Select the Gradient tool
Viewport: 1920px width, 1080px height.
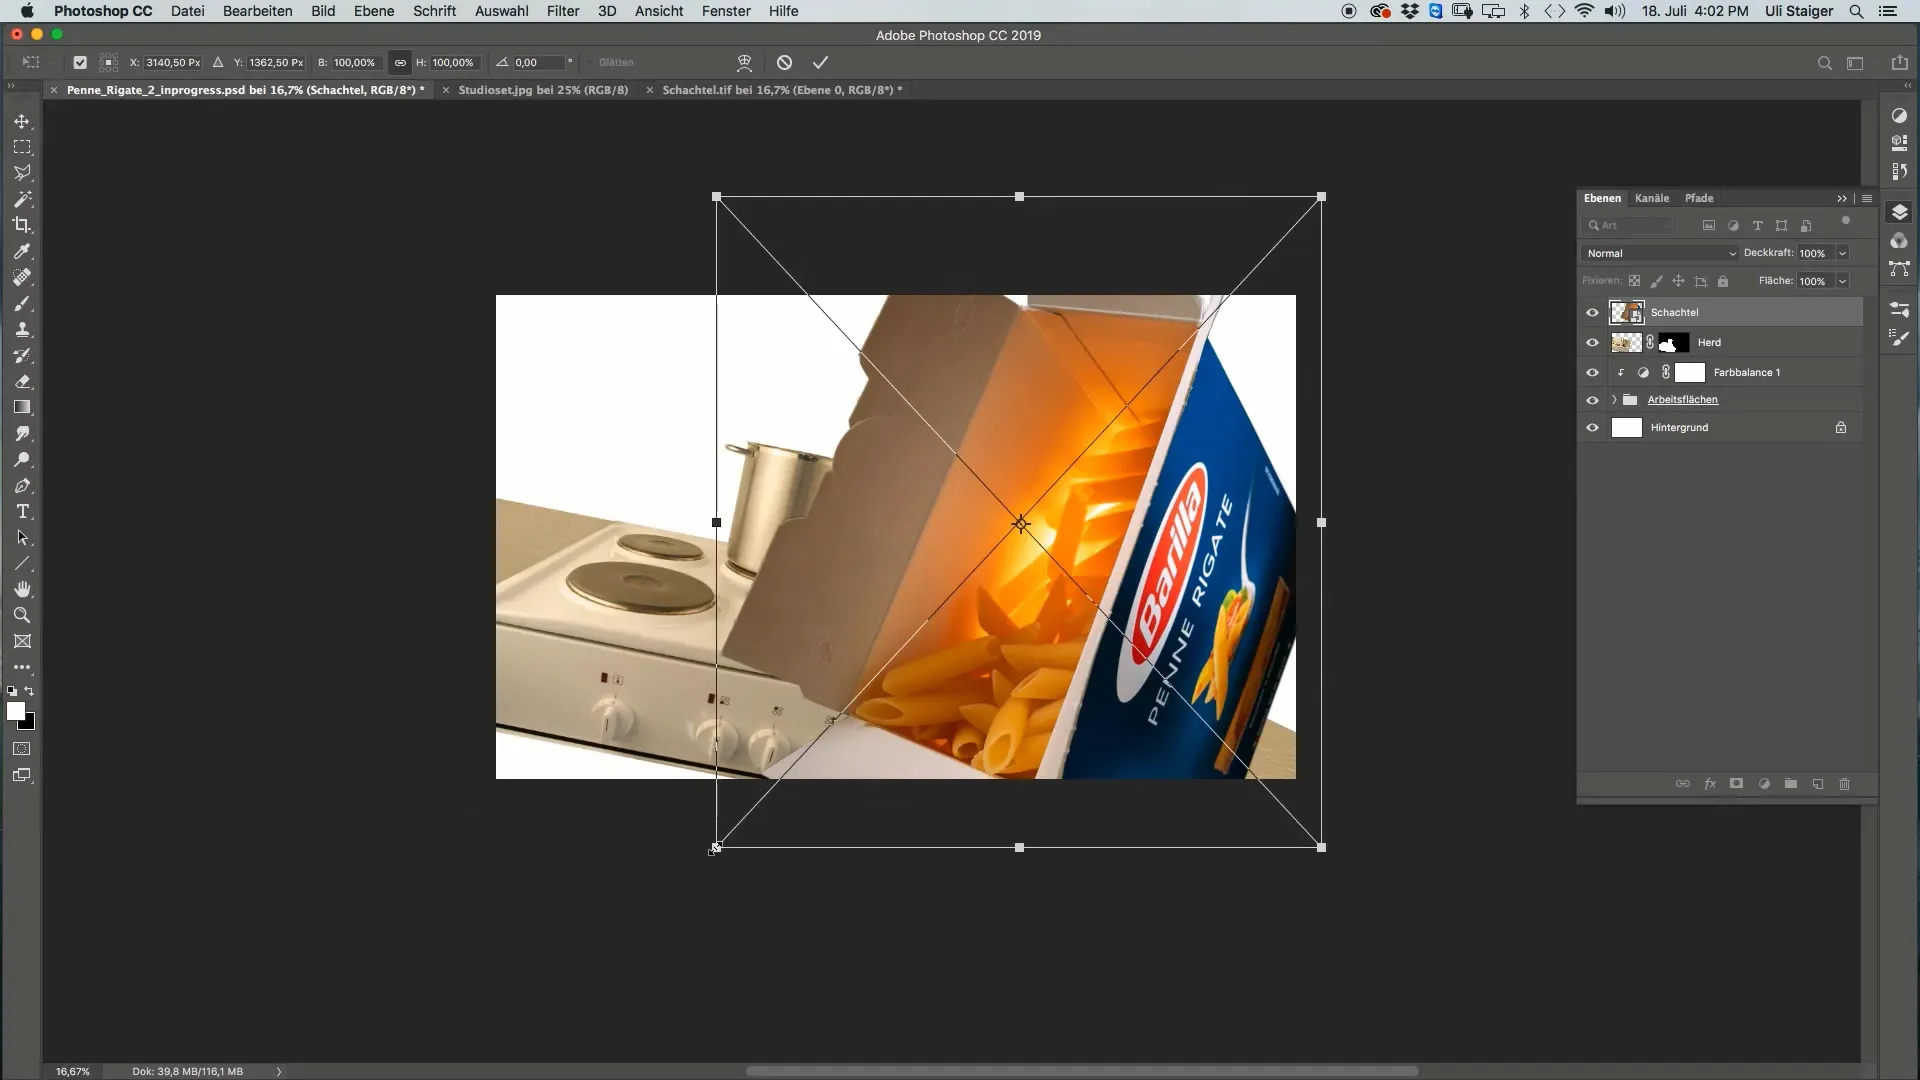click(22, 407)
